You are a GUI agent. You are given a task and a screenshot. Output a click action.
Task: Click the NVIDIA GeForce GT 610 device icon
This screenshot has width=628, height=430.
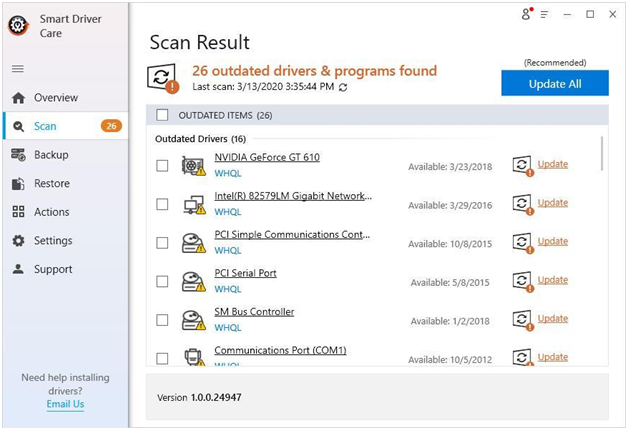pos(193,165)
